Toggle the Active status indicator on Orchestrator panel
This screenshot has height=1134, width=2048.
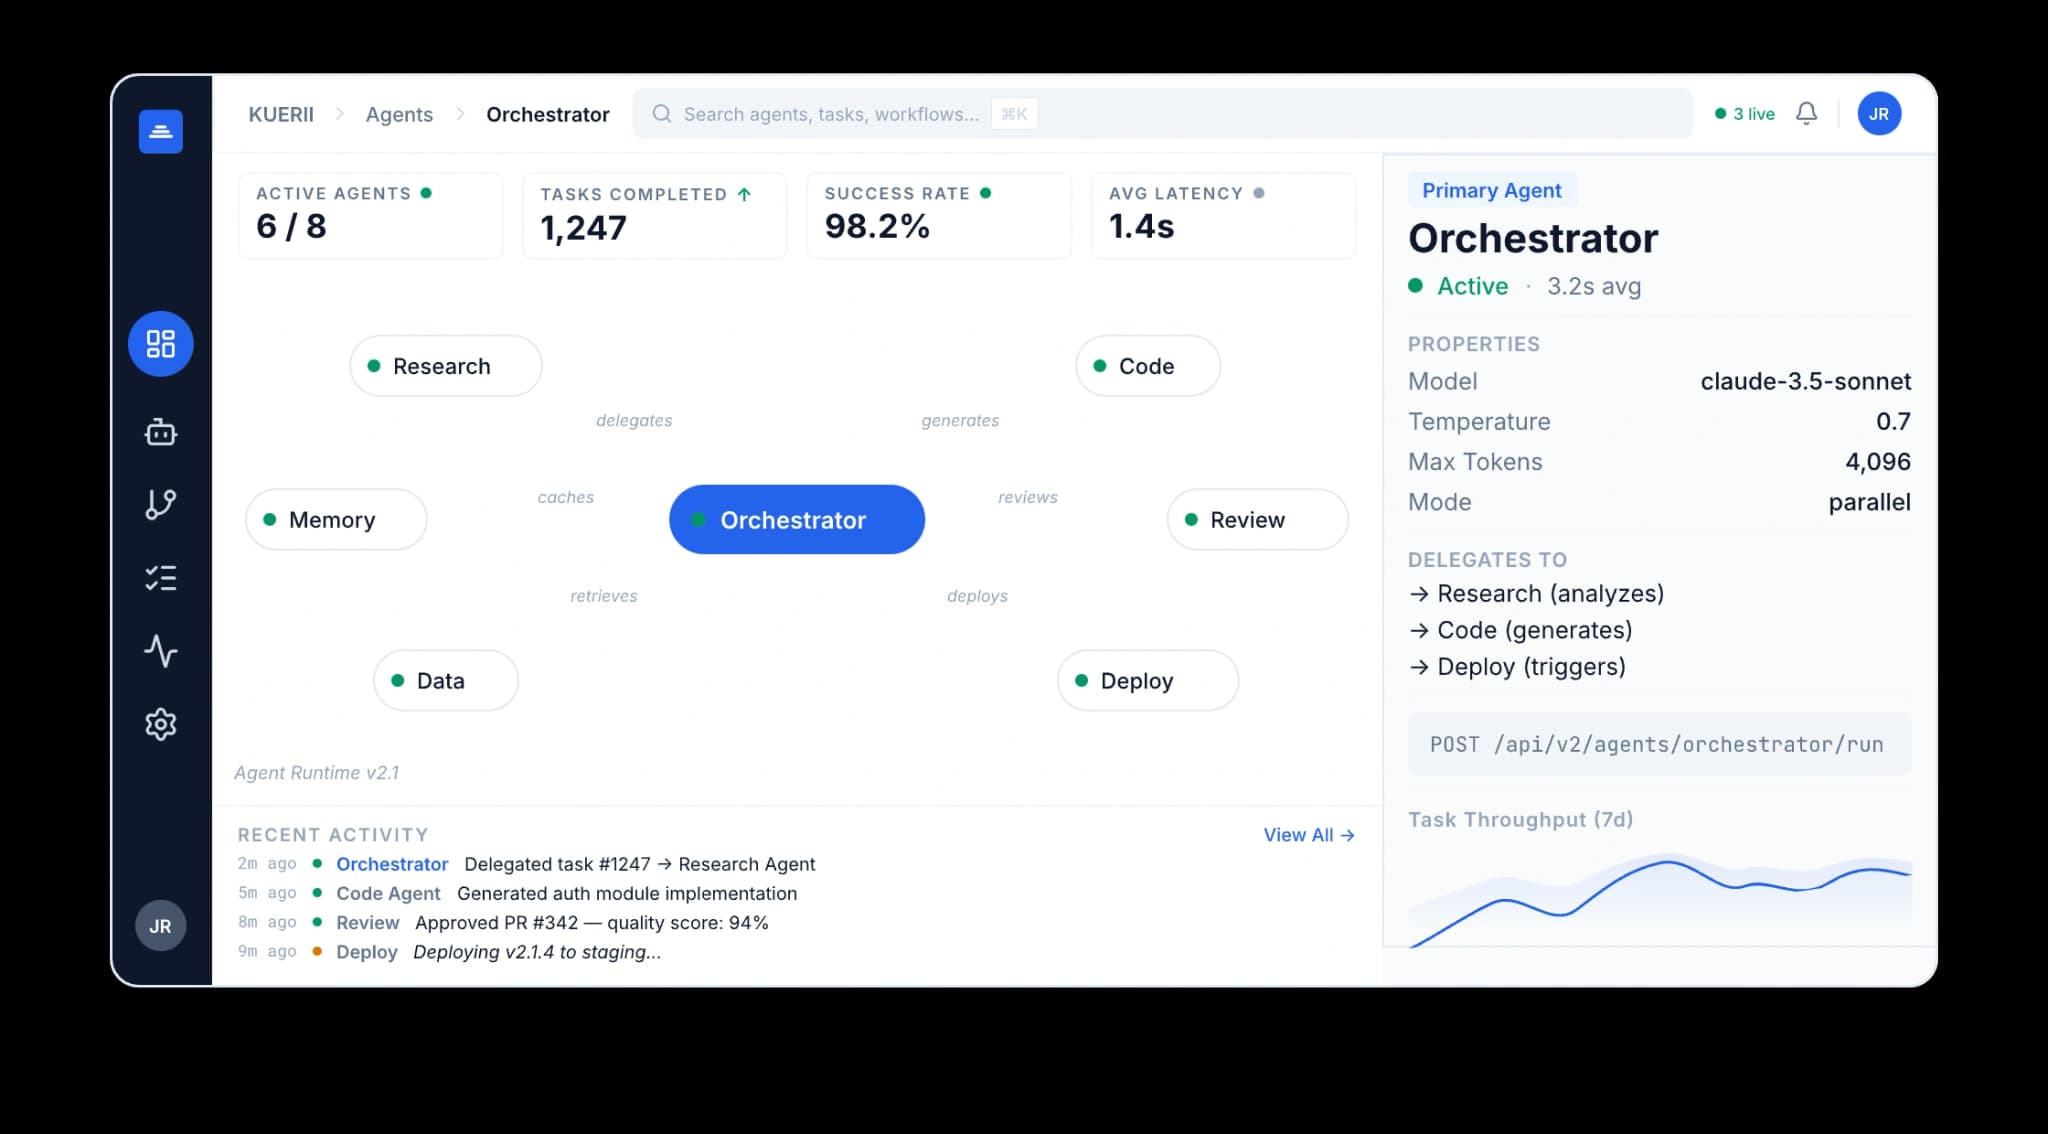pyautogui.click(x=1417, y=286)
